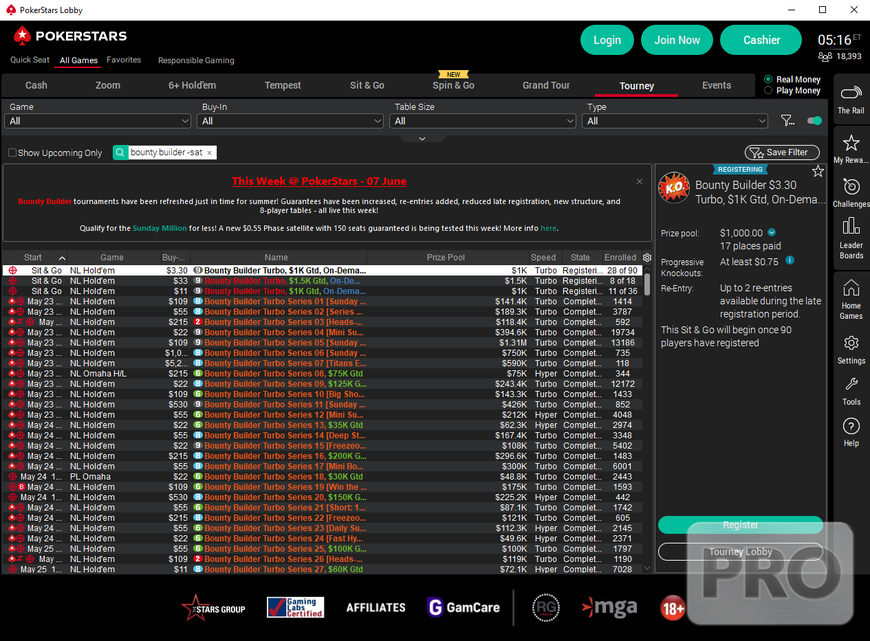
Task: Sort by Prize Pool column header
Action: 445,258
